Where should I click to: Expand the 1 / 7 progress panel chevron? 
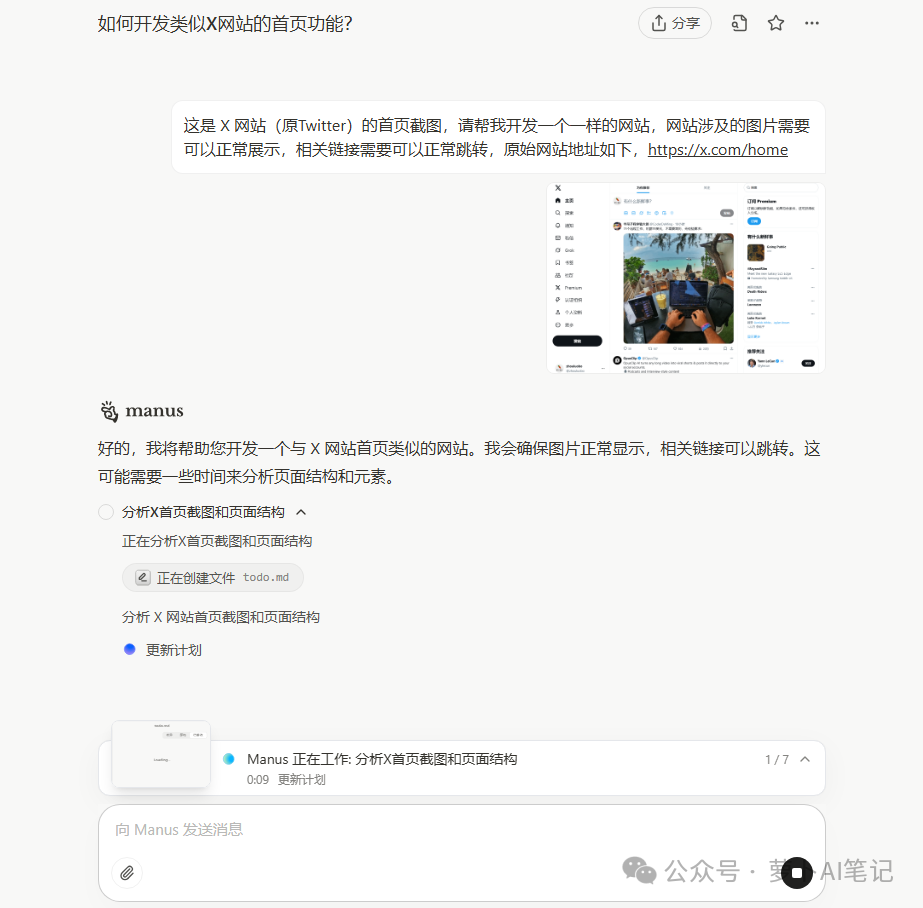point(805,759)
